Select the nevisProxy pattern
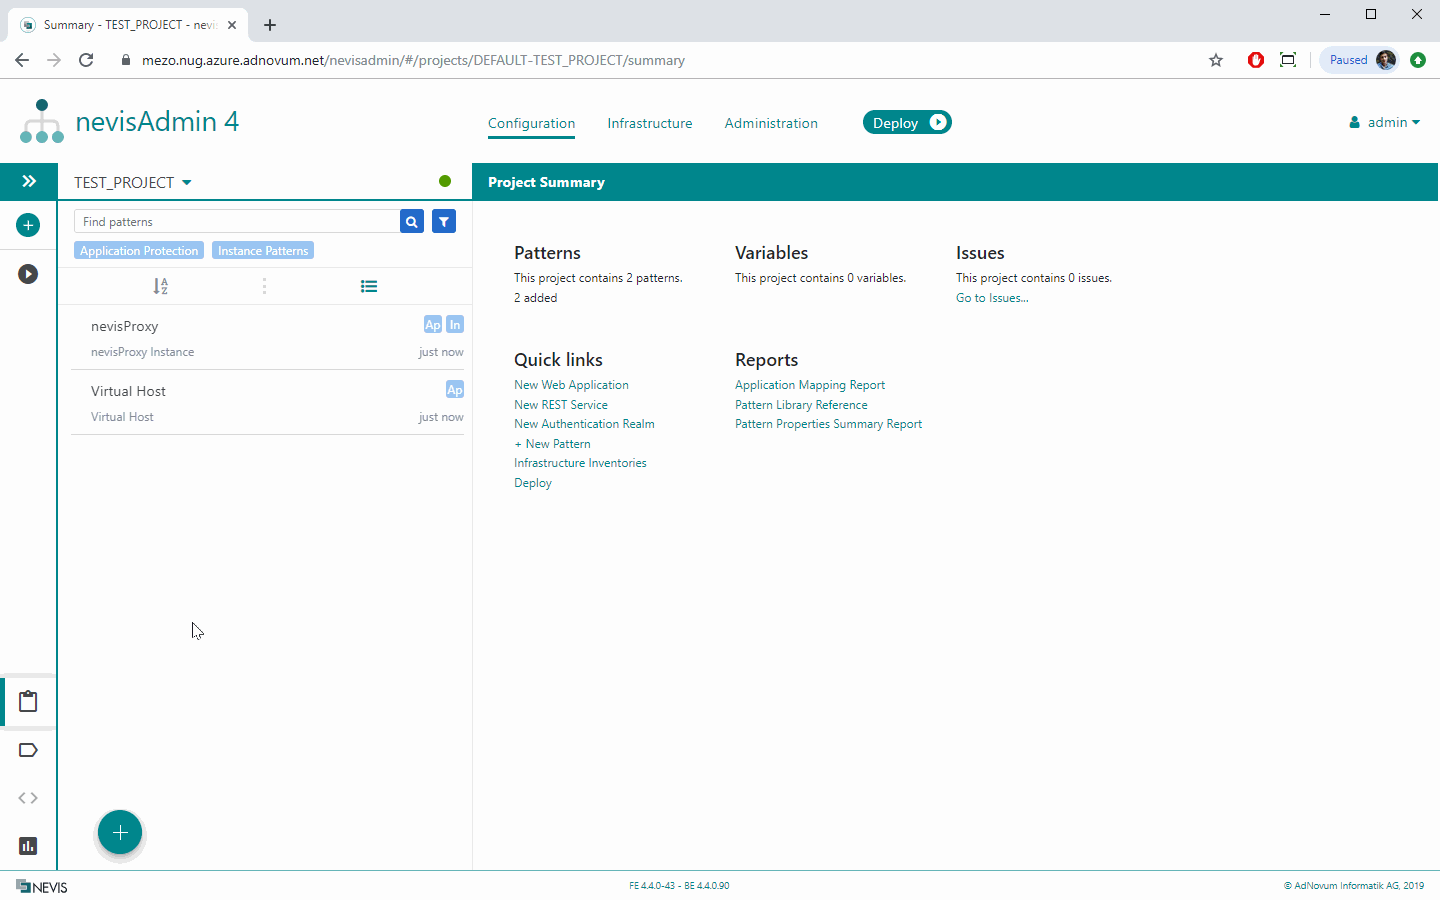This screenshot has height=900, width=1440. tap(267, 338)
